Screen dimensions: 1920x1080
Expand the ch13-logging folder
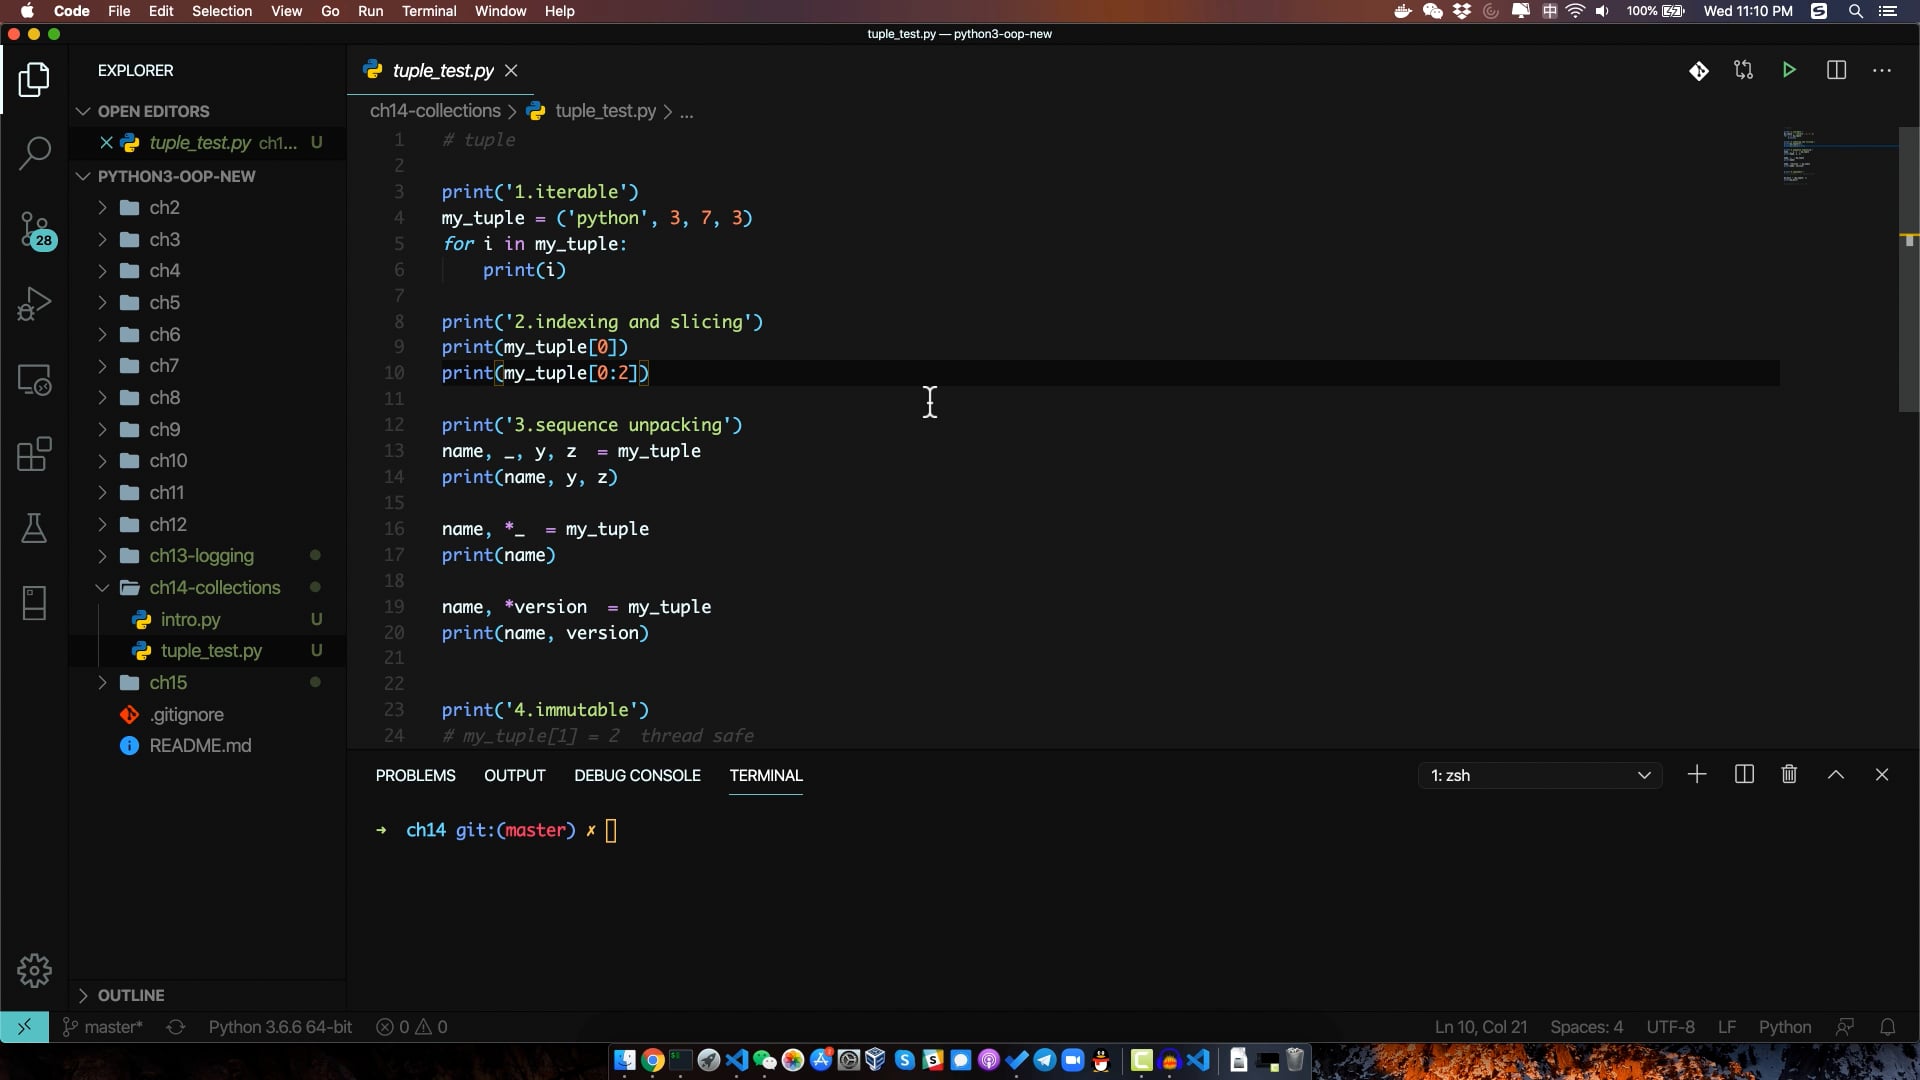pyautogui.click(x=201, y=556)
